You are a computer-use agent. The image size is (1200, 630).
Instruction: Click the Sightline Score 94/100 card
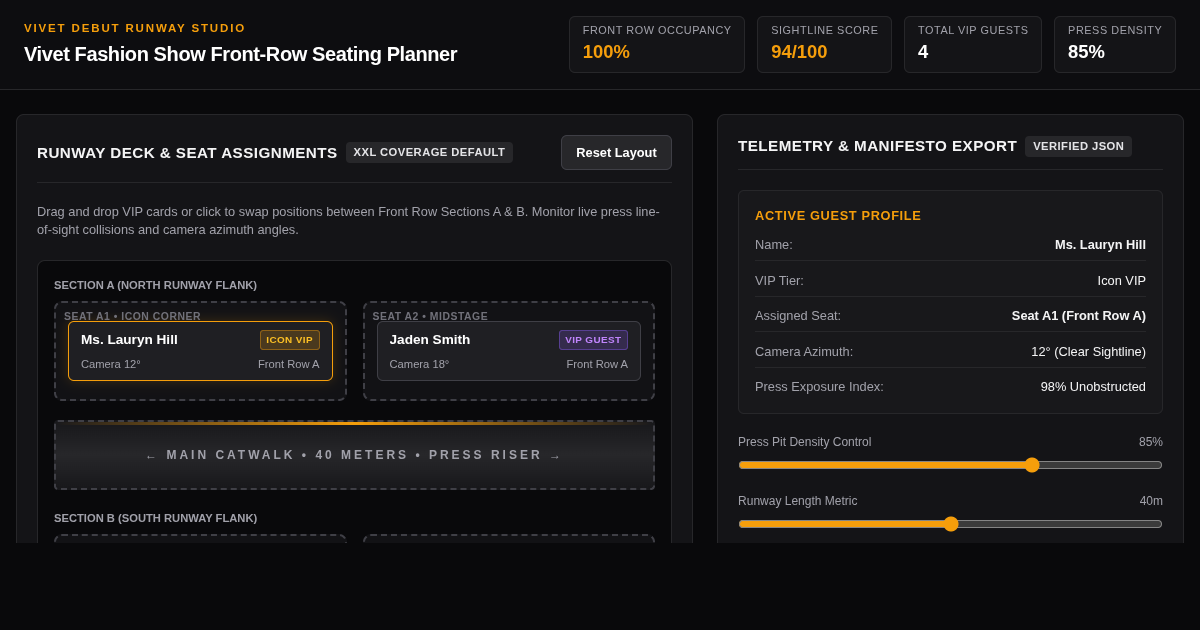824,44
